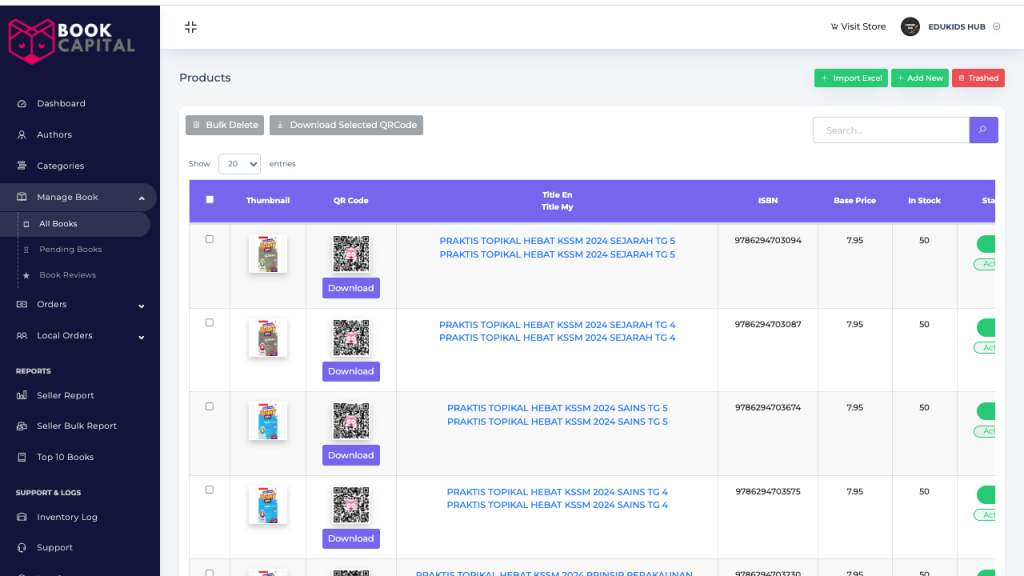
Task: Open Book Reviews submenu item
Action: pos(67,275)
